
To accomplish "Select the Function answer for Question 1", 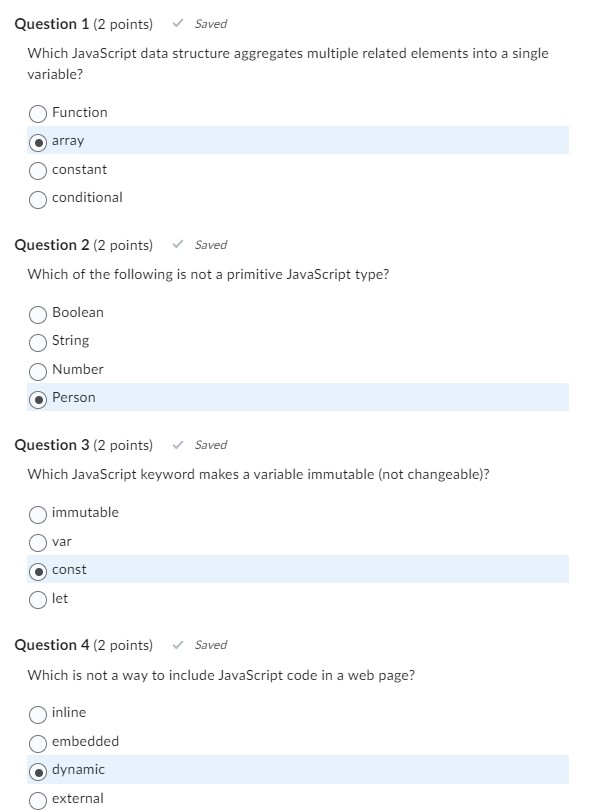I will 37,113.
